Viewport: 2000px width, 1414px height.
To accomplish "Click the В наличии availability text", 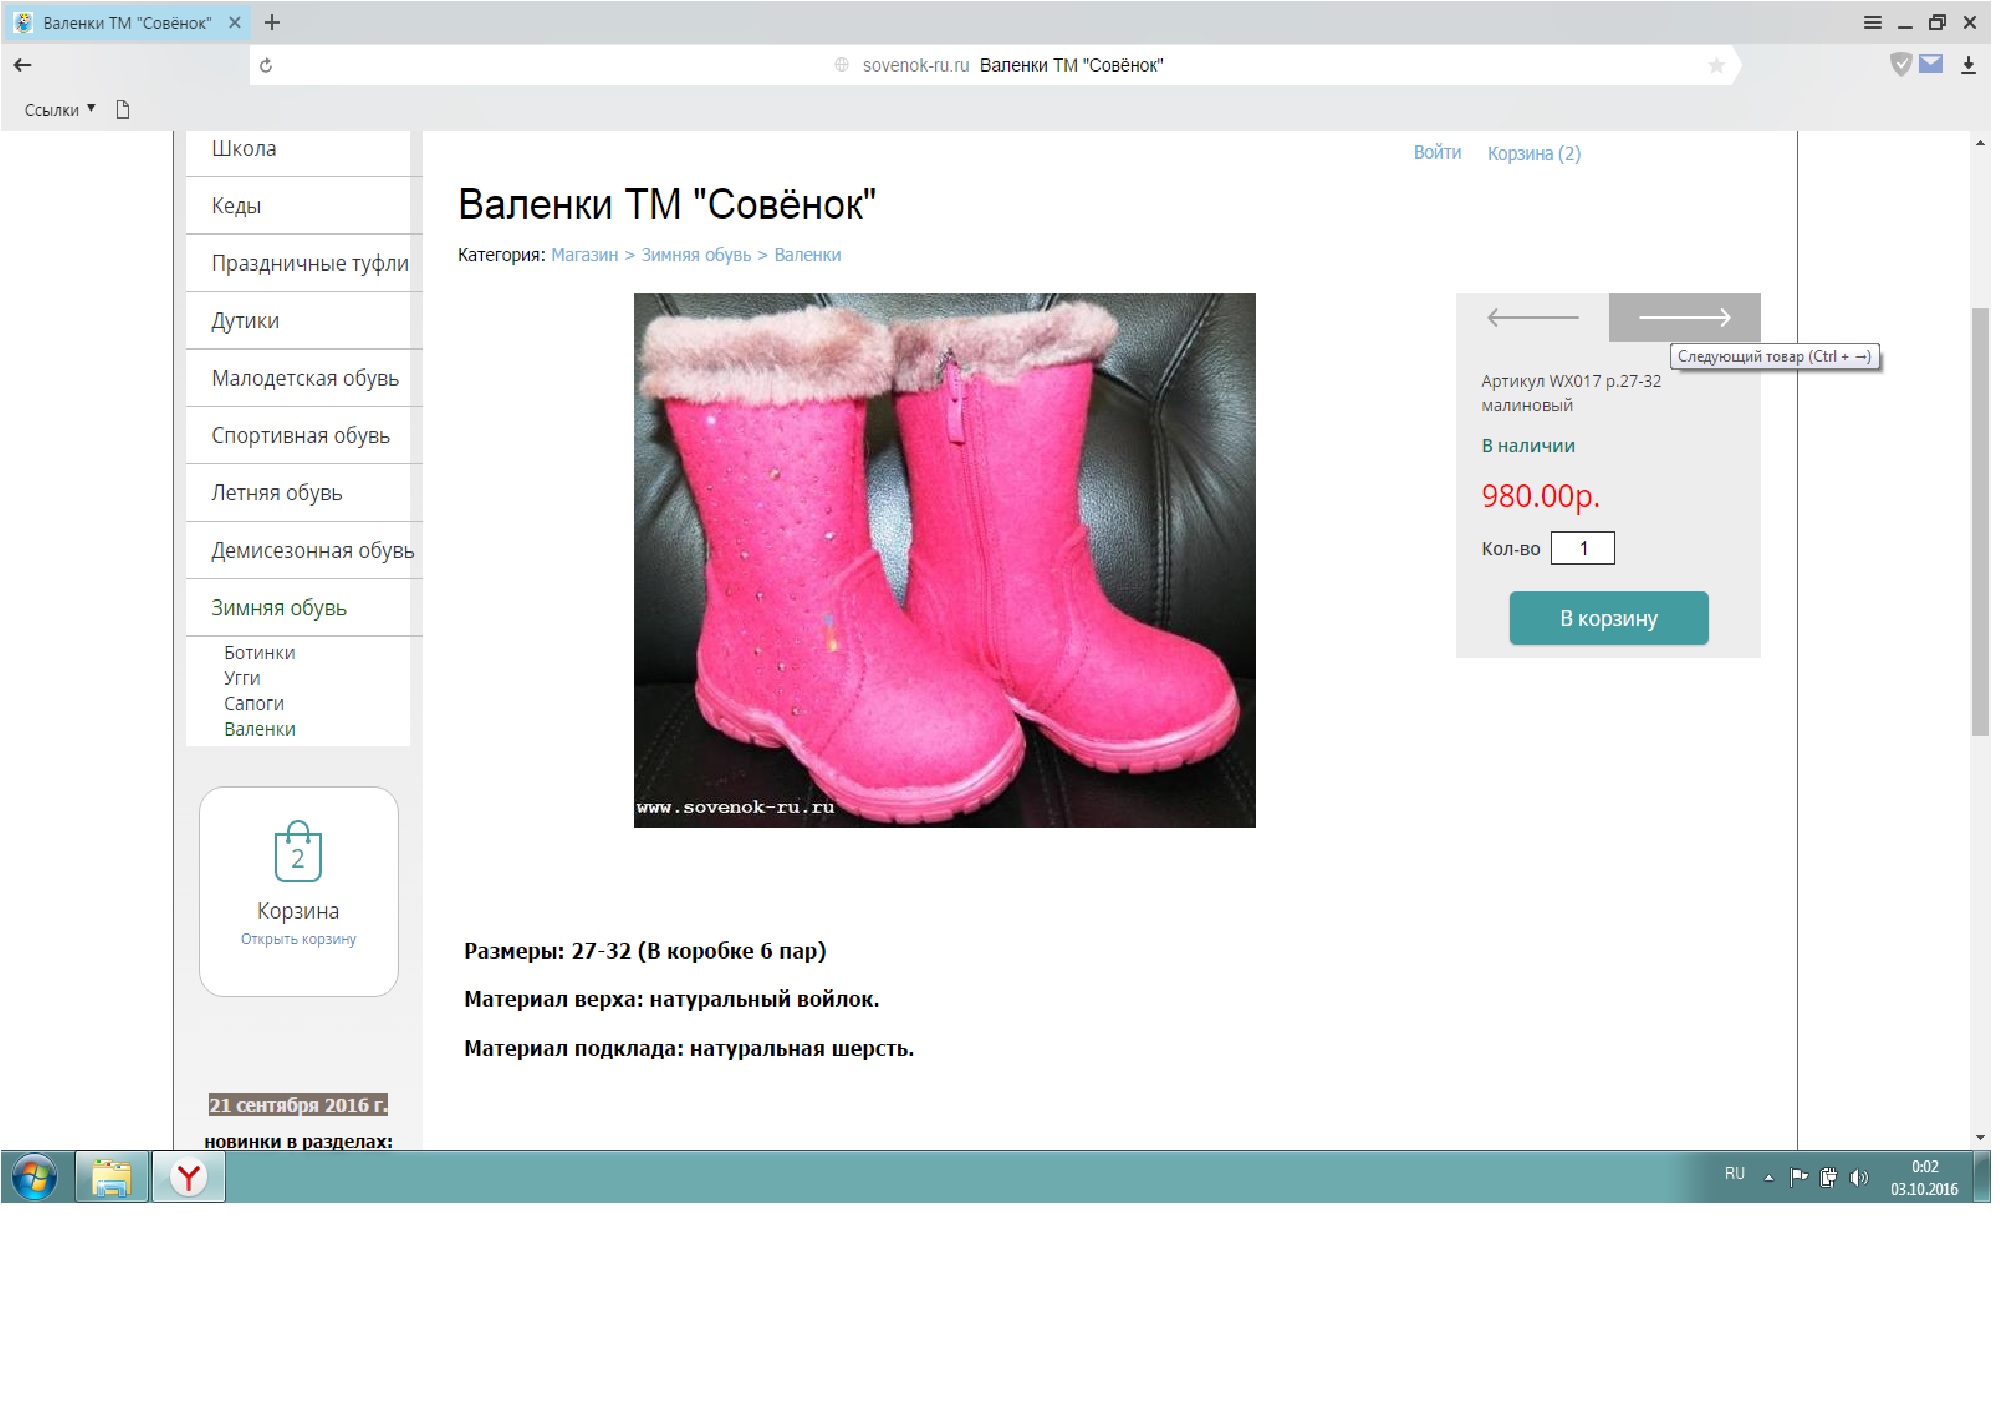I will click(1528, 446).
